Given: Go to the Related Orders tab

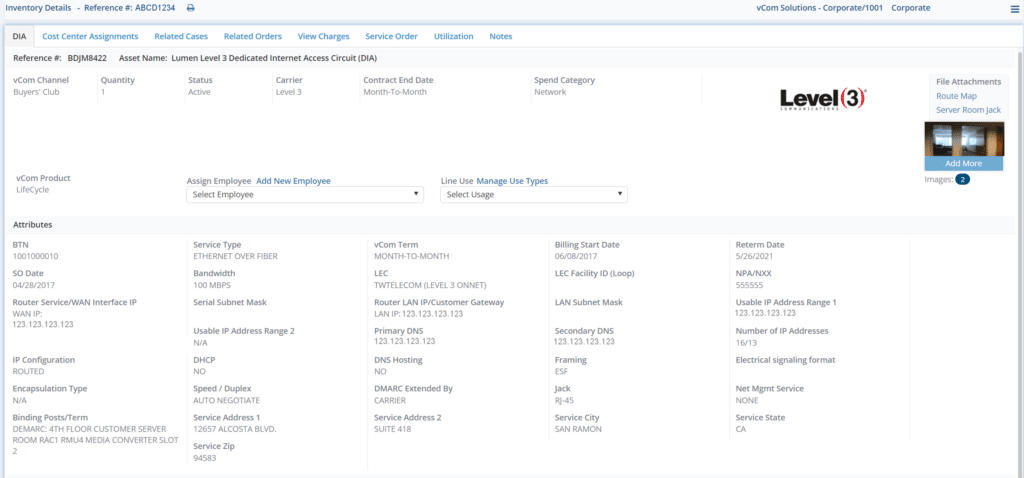Looking at the screenshot, I should point(253,36).
